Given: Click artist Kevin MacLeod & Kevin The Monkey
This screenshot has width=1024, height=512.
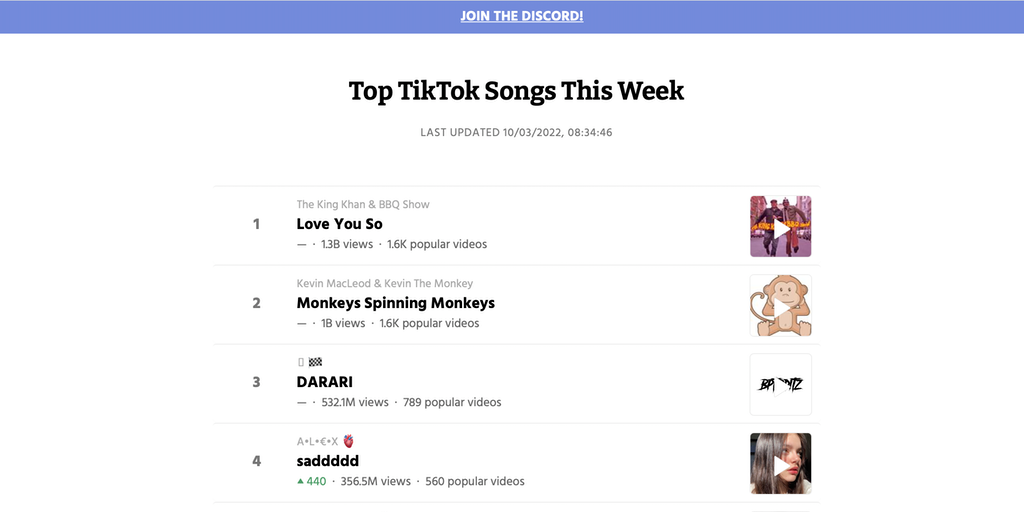Looking at the screenshot, I should coord(384,283).
